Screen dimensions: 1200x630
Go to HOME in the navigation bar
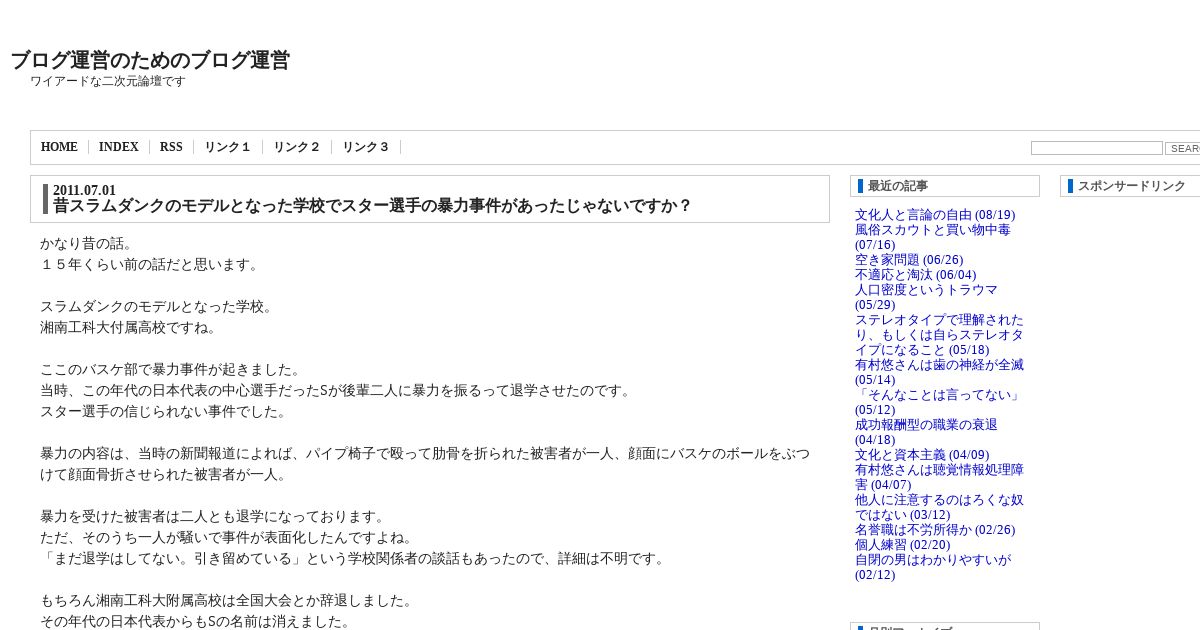coord(59,147)
